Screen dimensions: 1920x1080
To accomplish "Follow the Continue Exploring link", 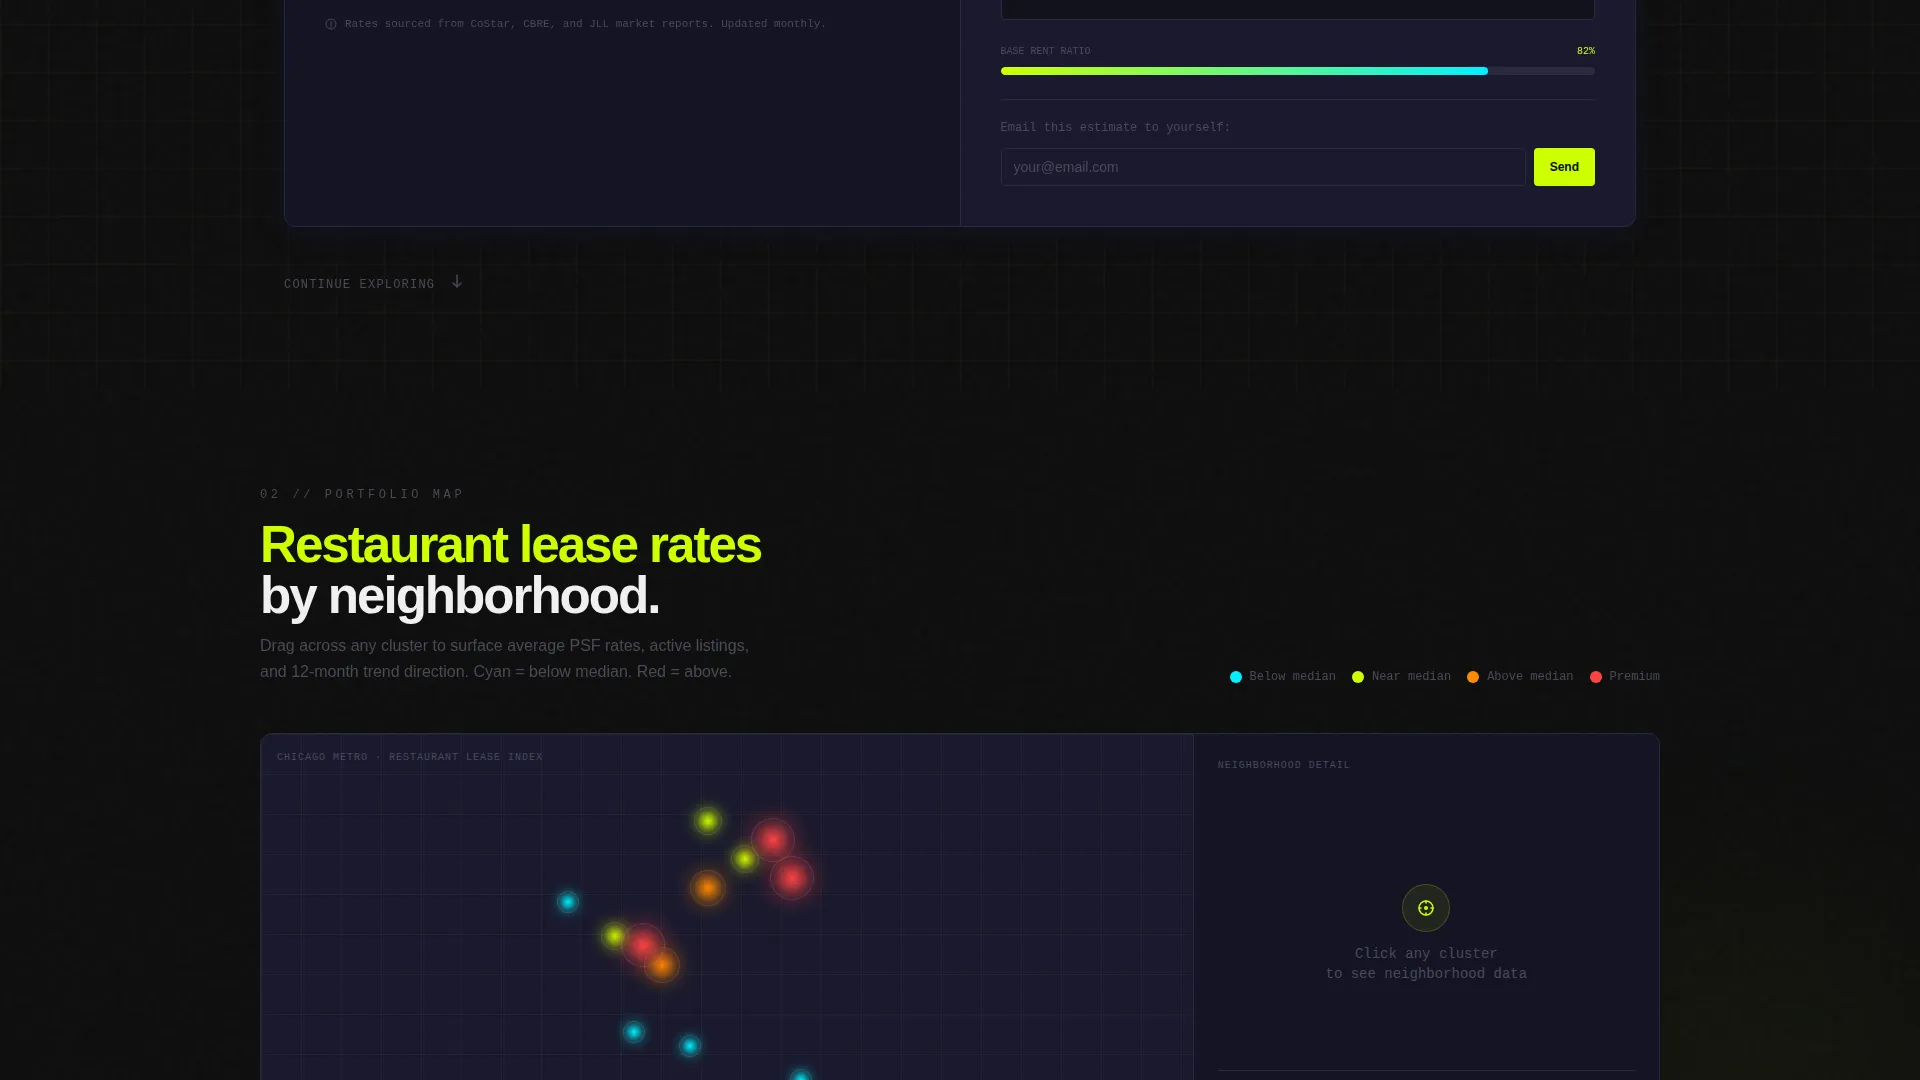I will point(374,284).
